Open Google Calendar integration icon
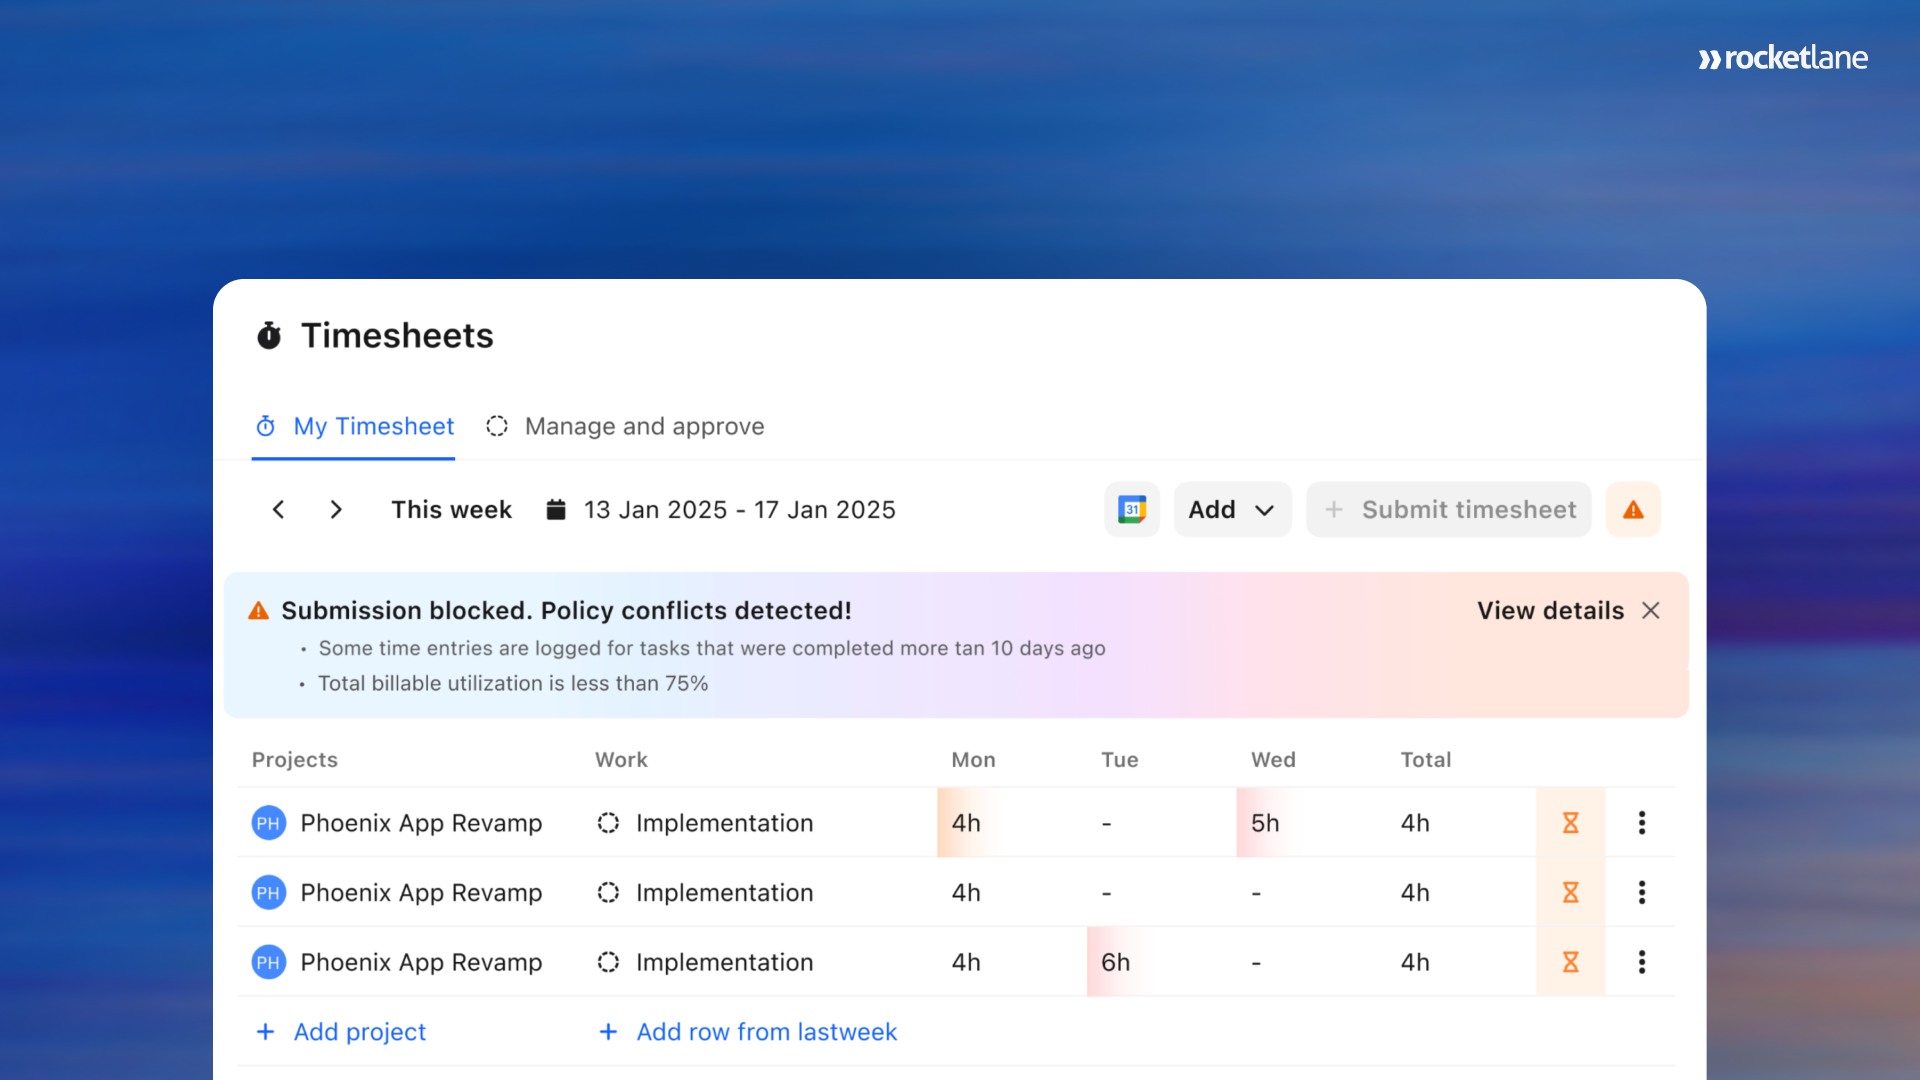 (x=1131, y=510)
